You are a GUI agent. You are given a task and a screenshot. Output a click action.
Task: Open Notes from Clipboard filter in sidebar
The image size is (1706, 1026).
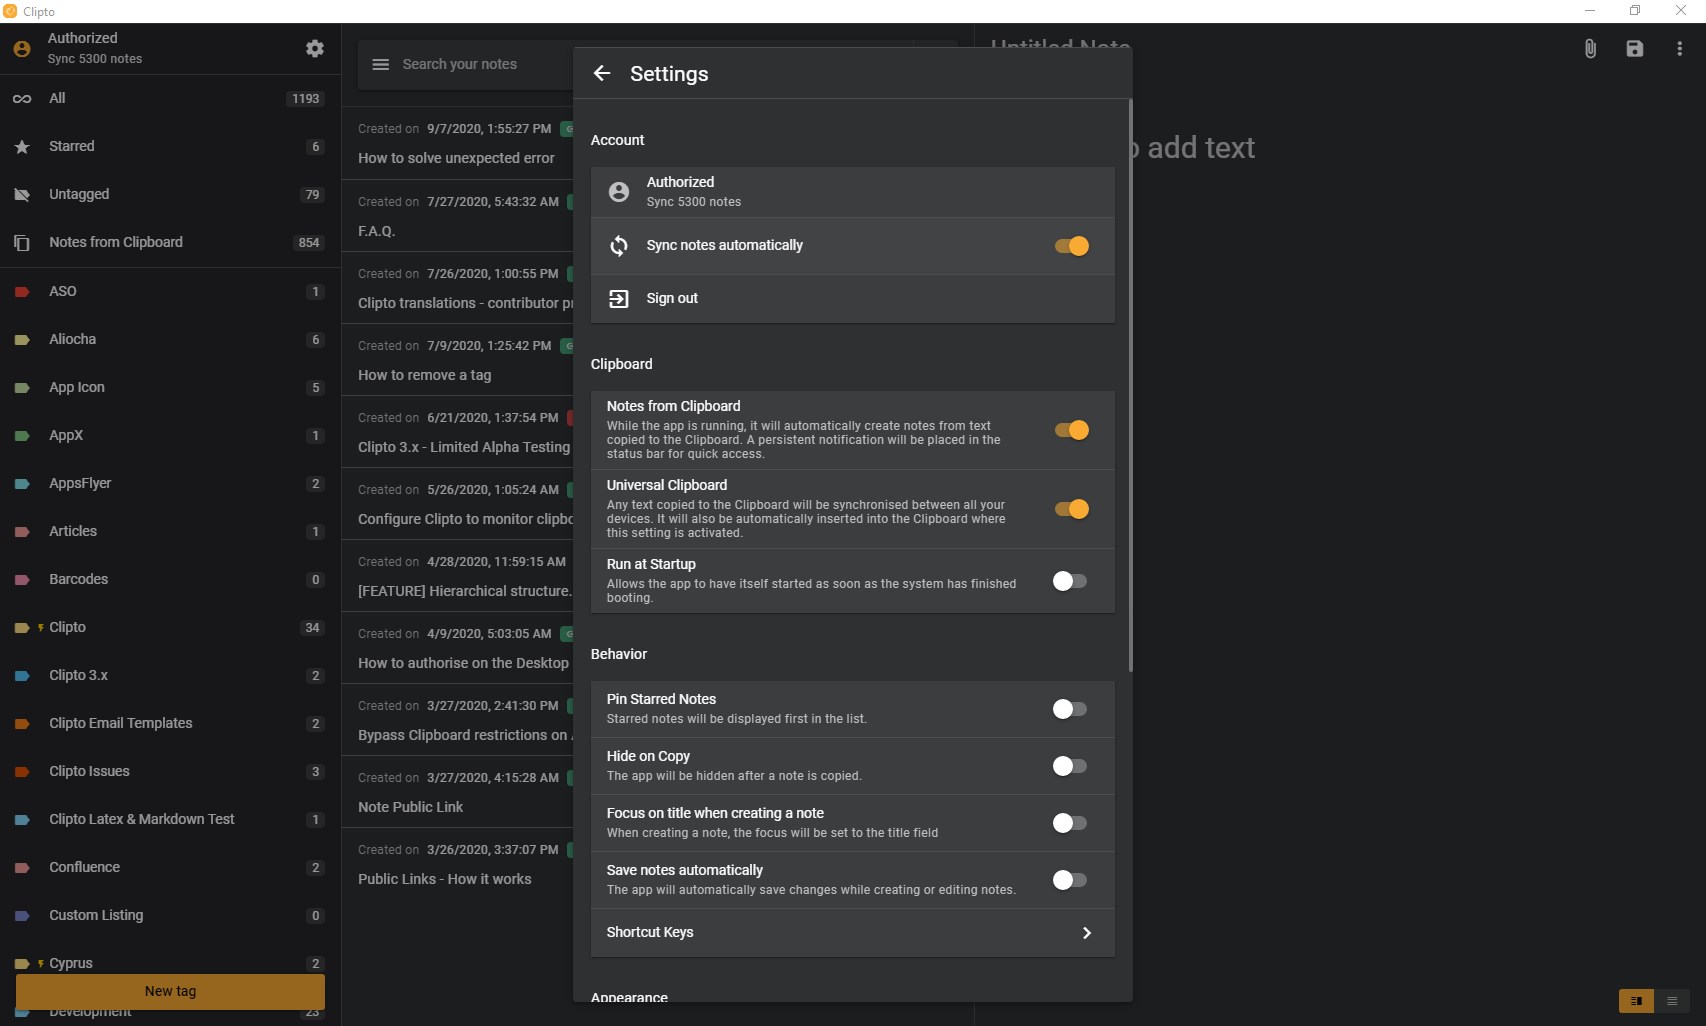116,242
